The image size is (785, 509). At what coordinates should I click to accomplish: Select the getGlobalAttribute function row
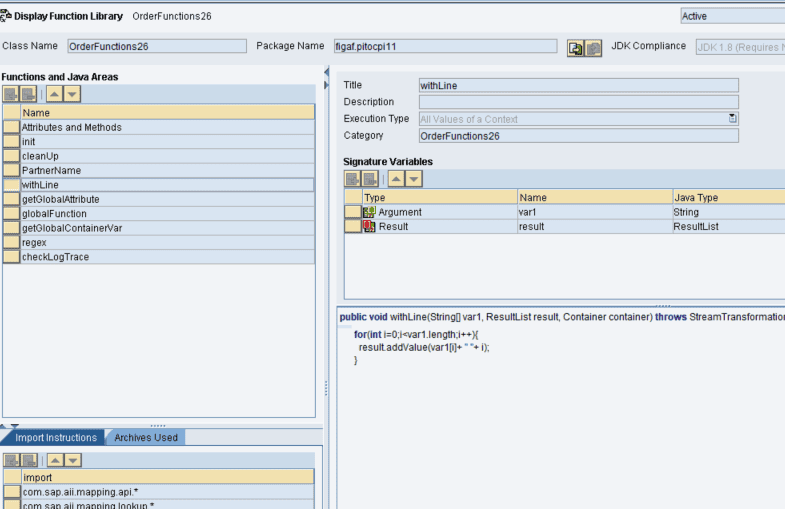[x=167, y=199]
